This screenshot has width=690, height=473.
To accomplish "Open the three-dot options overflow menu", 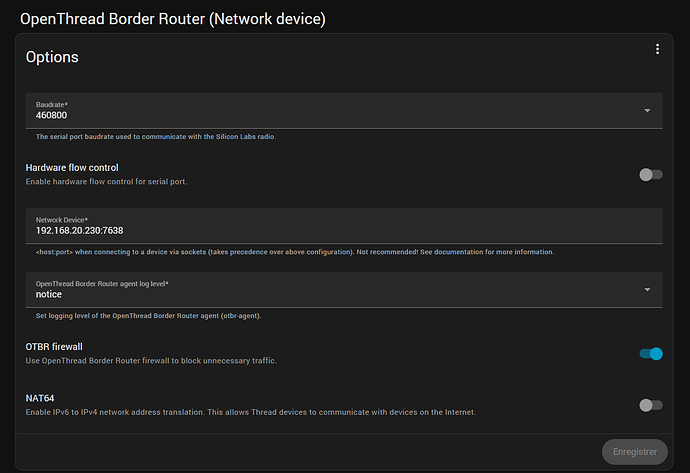I will pos(657,50).
